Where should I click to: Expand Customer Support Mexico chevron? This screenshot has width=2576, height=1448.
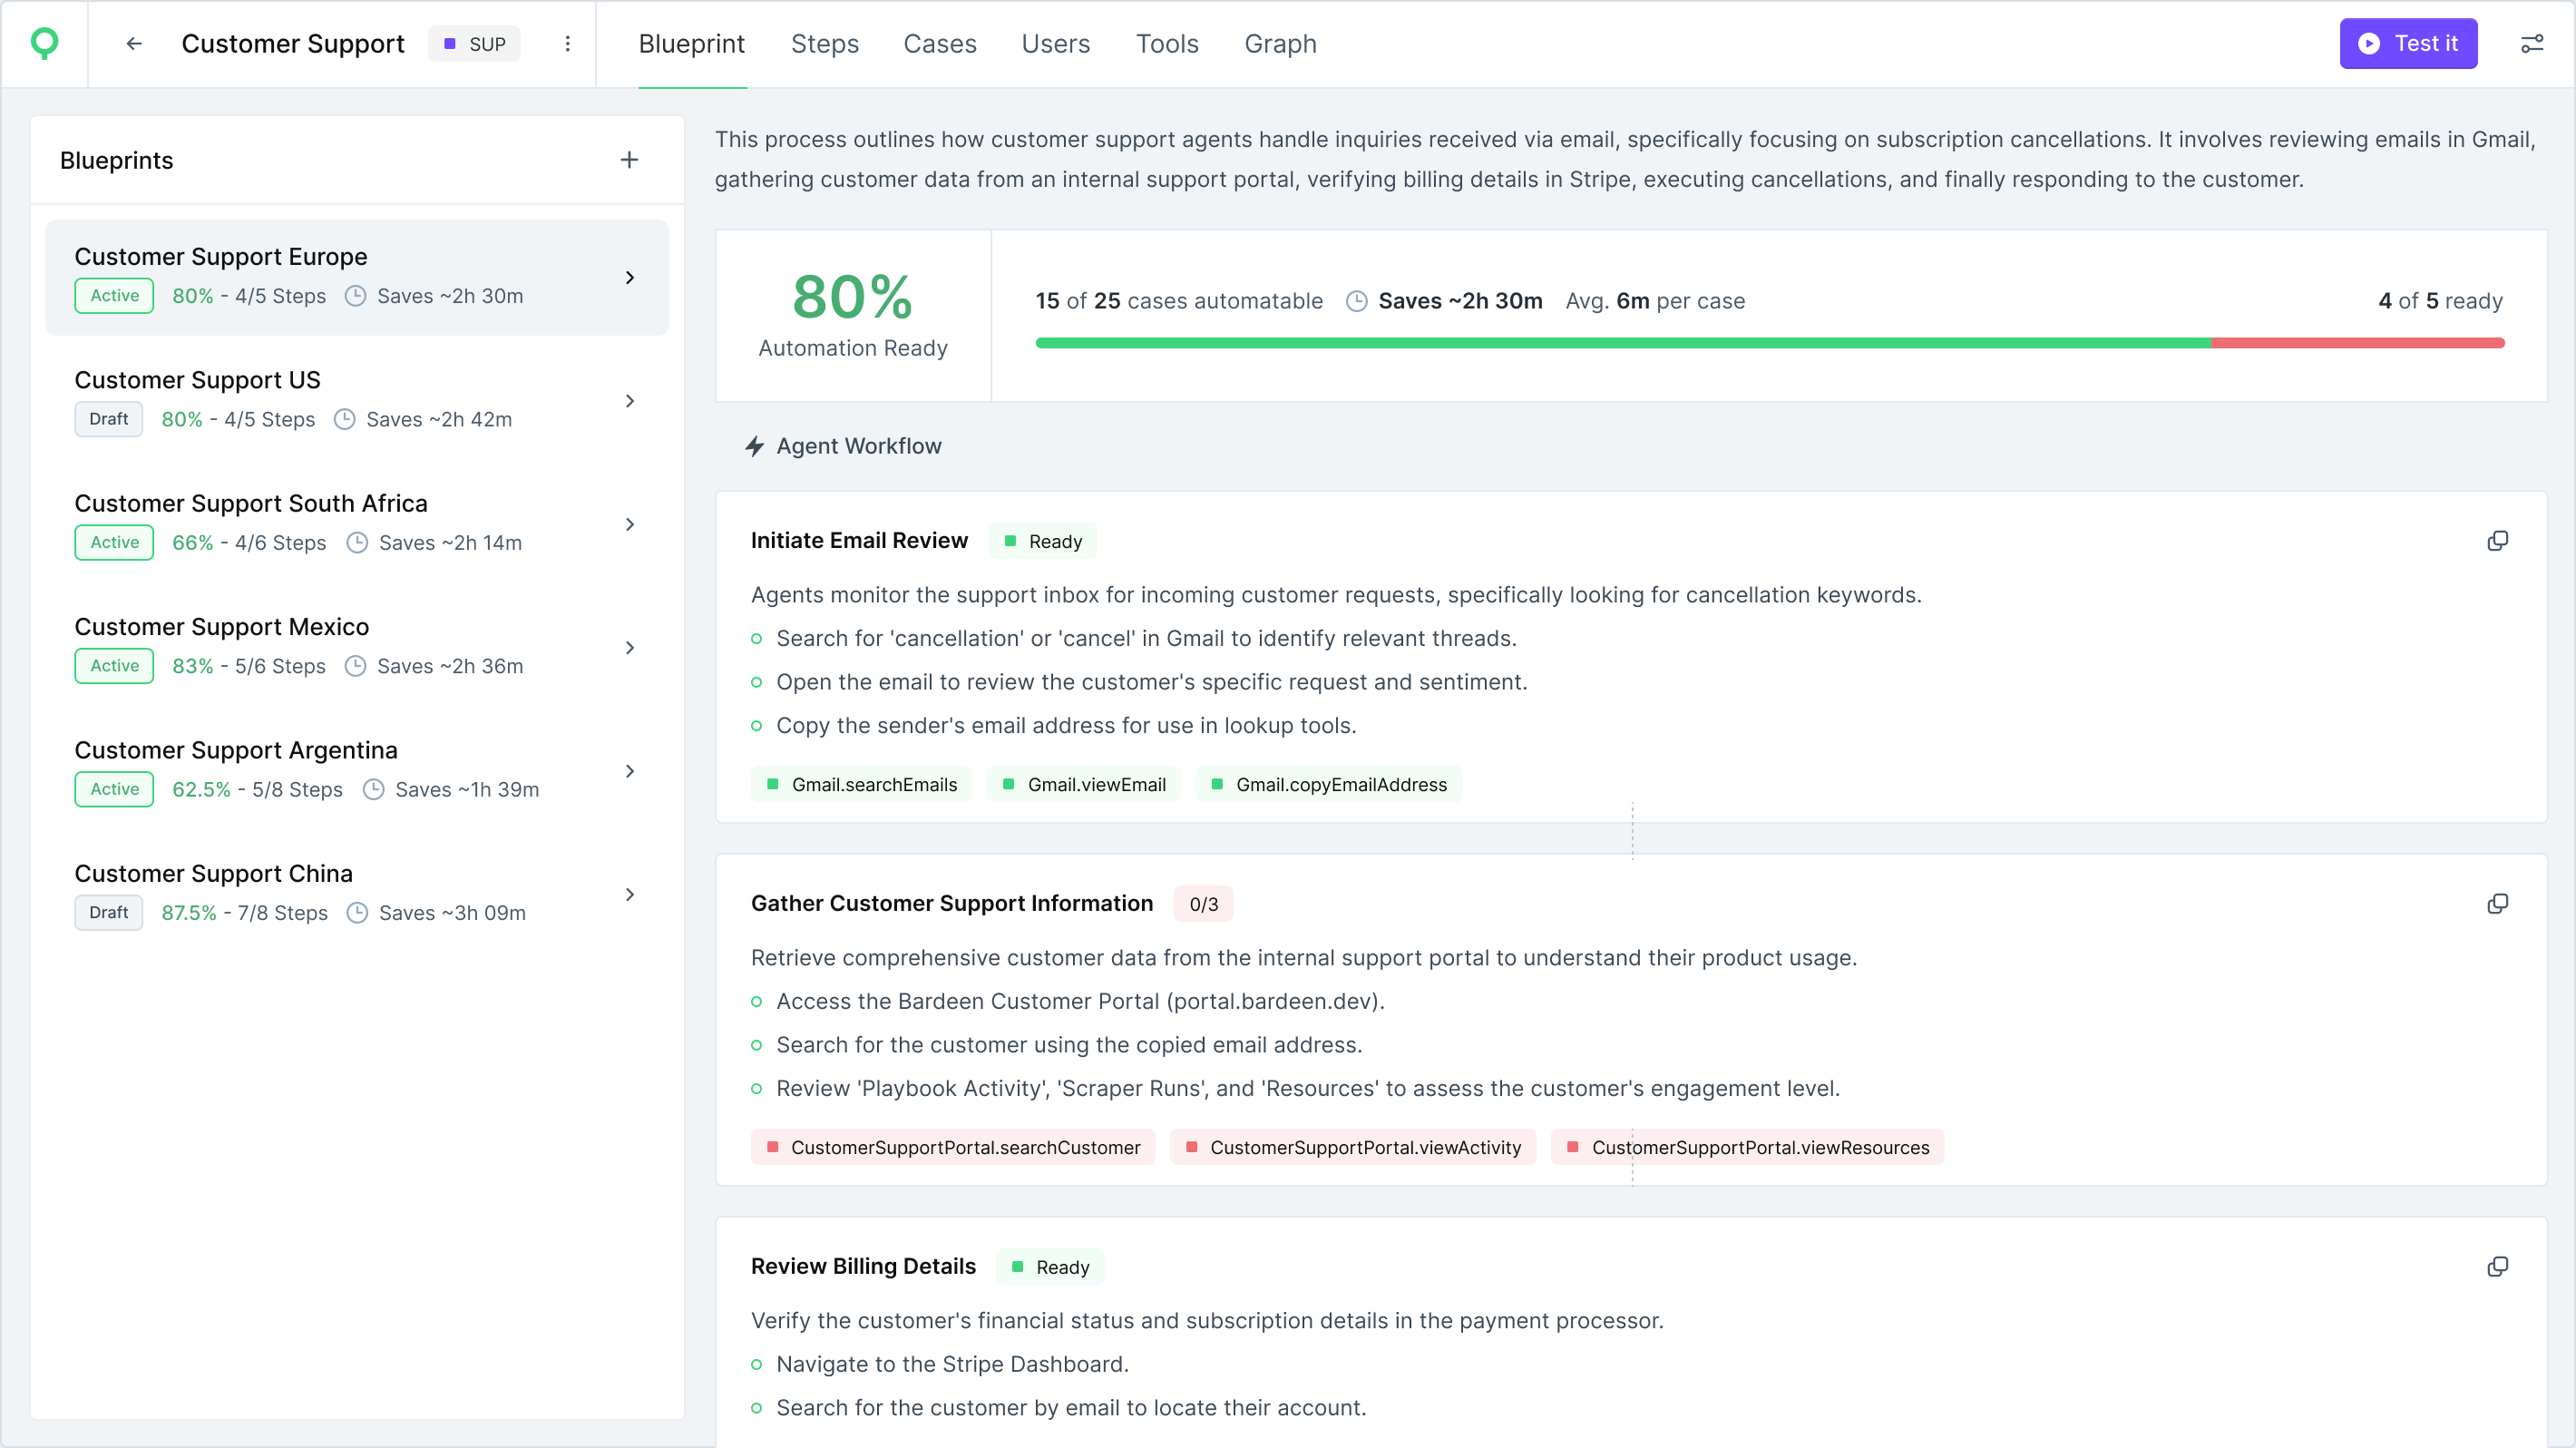tap(629, 648)
